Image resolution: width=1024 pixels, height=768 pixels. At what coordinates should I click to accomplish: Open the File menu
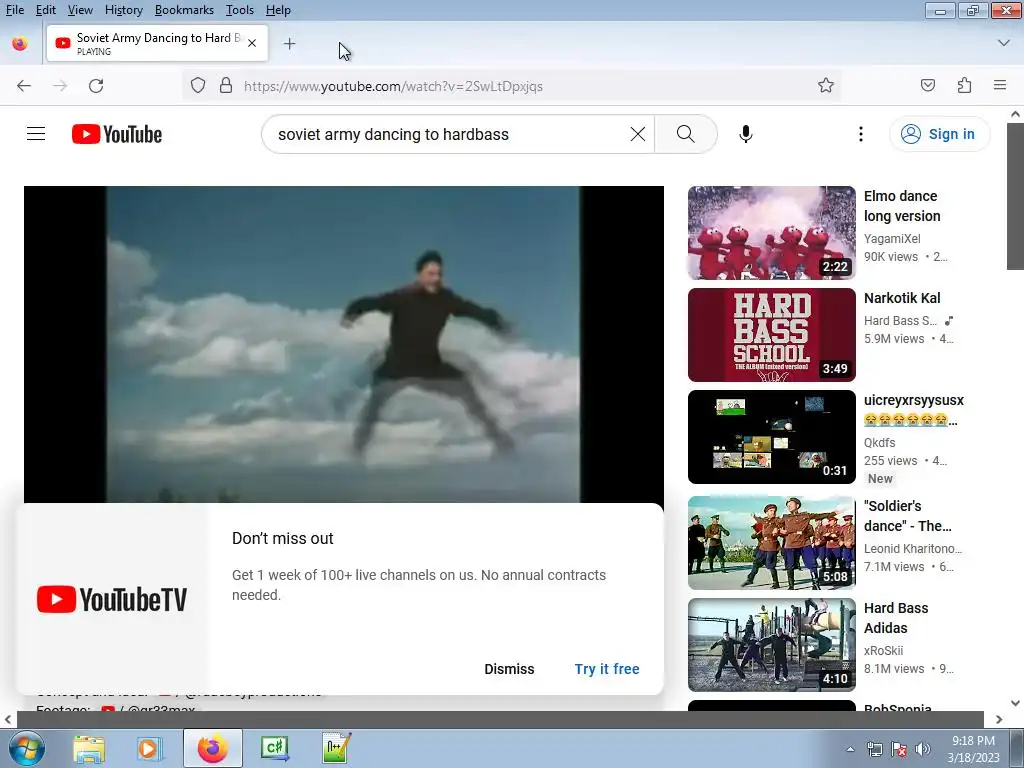click(14, 10)
